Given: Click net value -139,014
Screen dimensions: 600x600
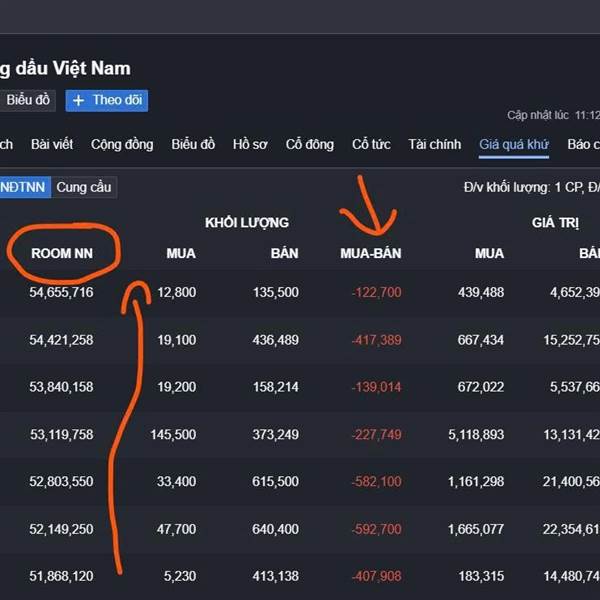Looking at the screenshot, I should 377,387.
